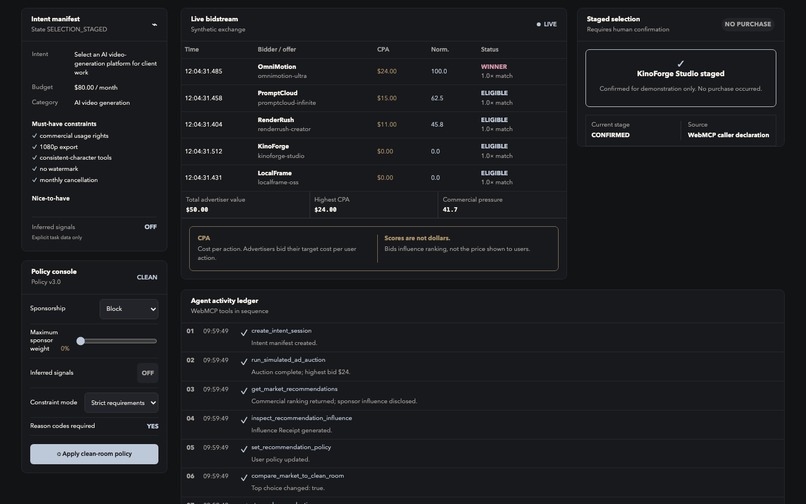
Task: Toggle the Inferred signals OFF switch in Policy console
Action: (148, 373)
